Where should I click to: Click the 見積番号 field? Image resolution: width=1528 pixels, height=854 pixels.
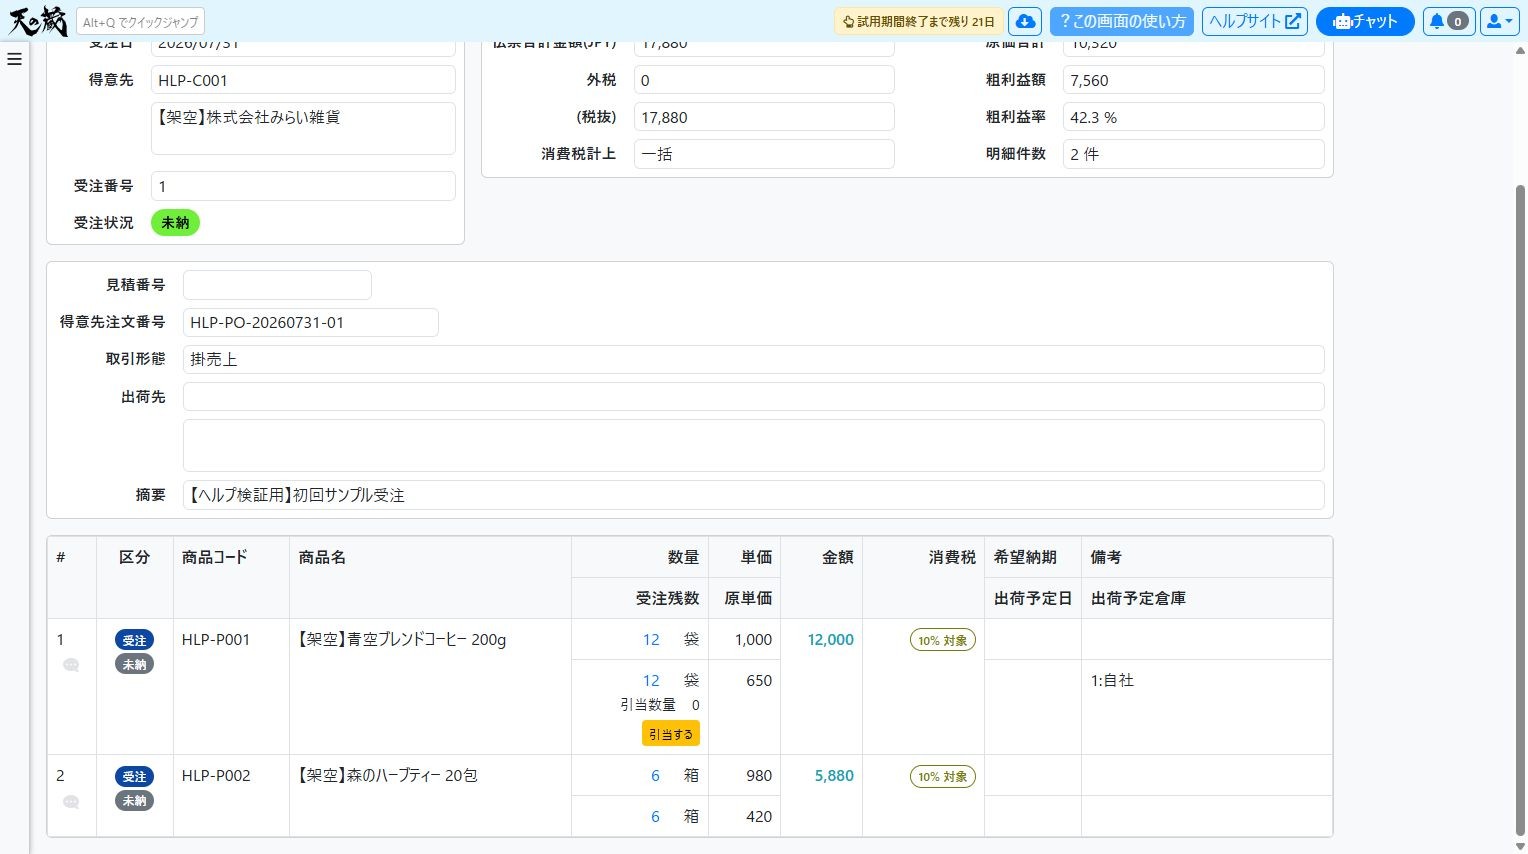(x=277, y=285)
